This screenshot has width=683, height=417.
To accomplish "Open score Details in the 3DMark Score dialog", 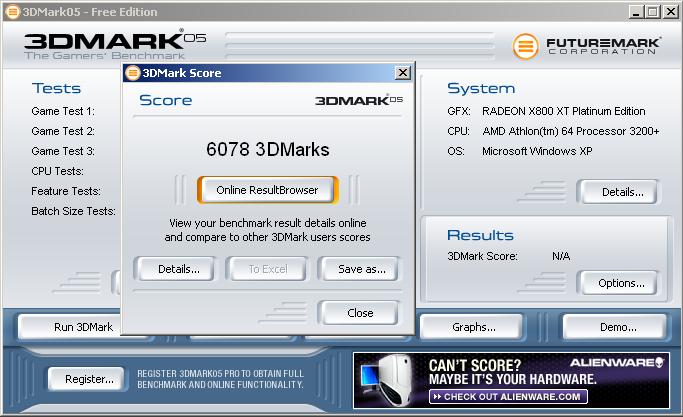I will coord(175,269).
